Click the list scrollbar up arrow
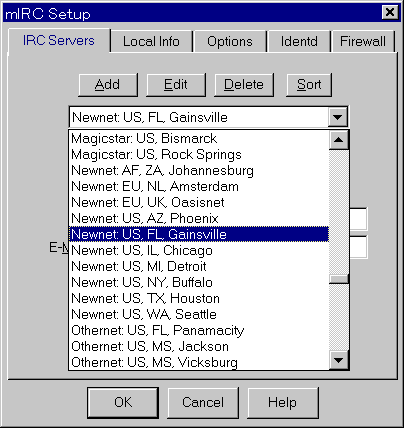The width and height of the screenshot is (404, 428). tap(339, 140)
